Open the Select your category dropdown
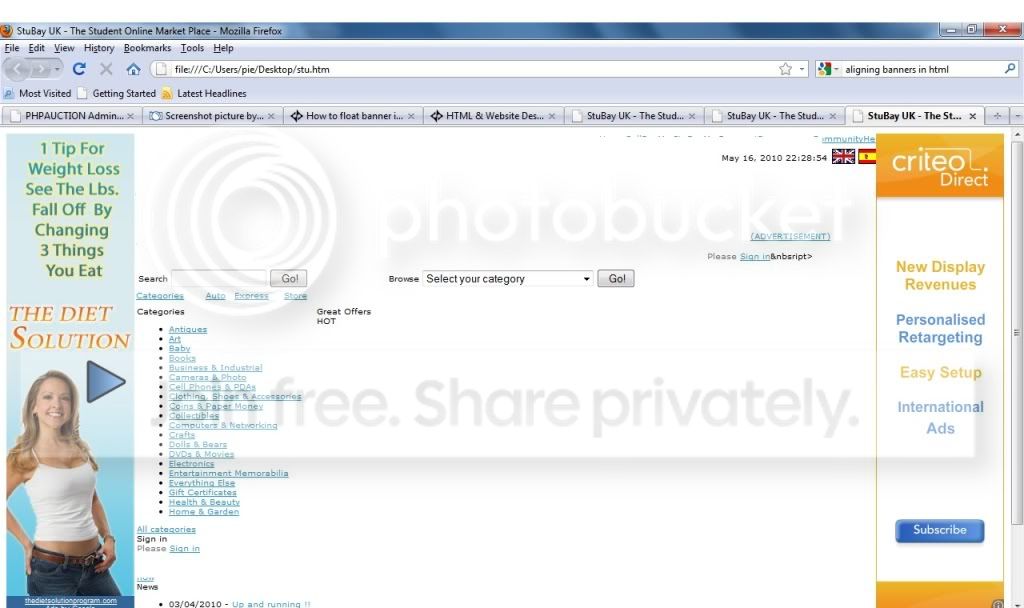Screen dimensions: 1024x608 click(x=508, y=278)
